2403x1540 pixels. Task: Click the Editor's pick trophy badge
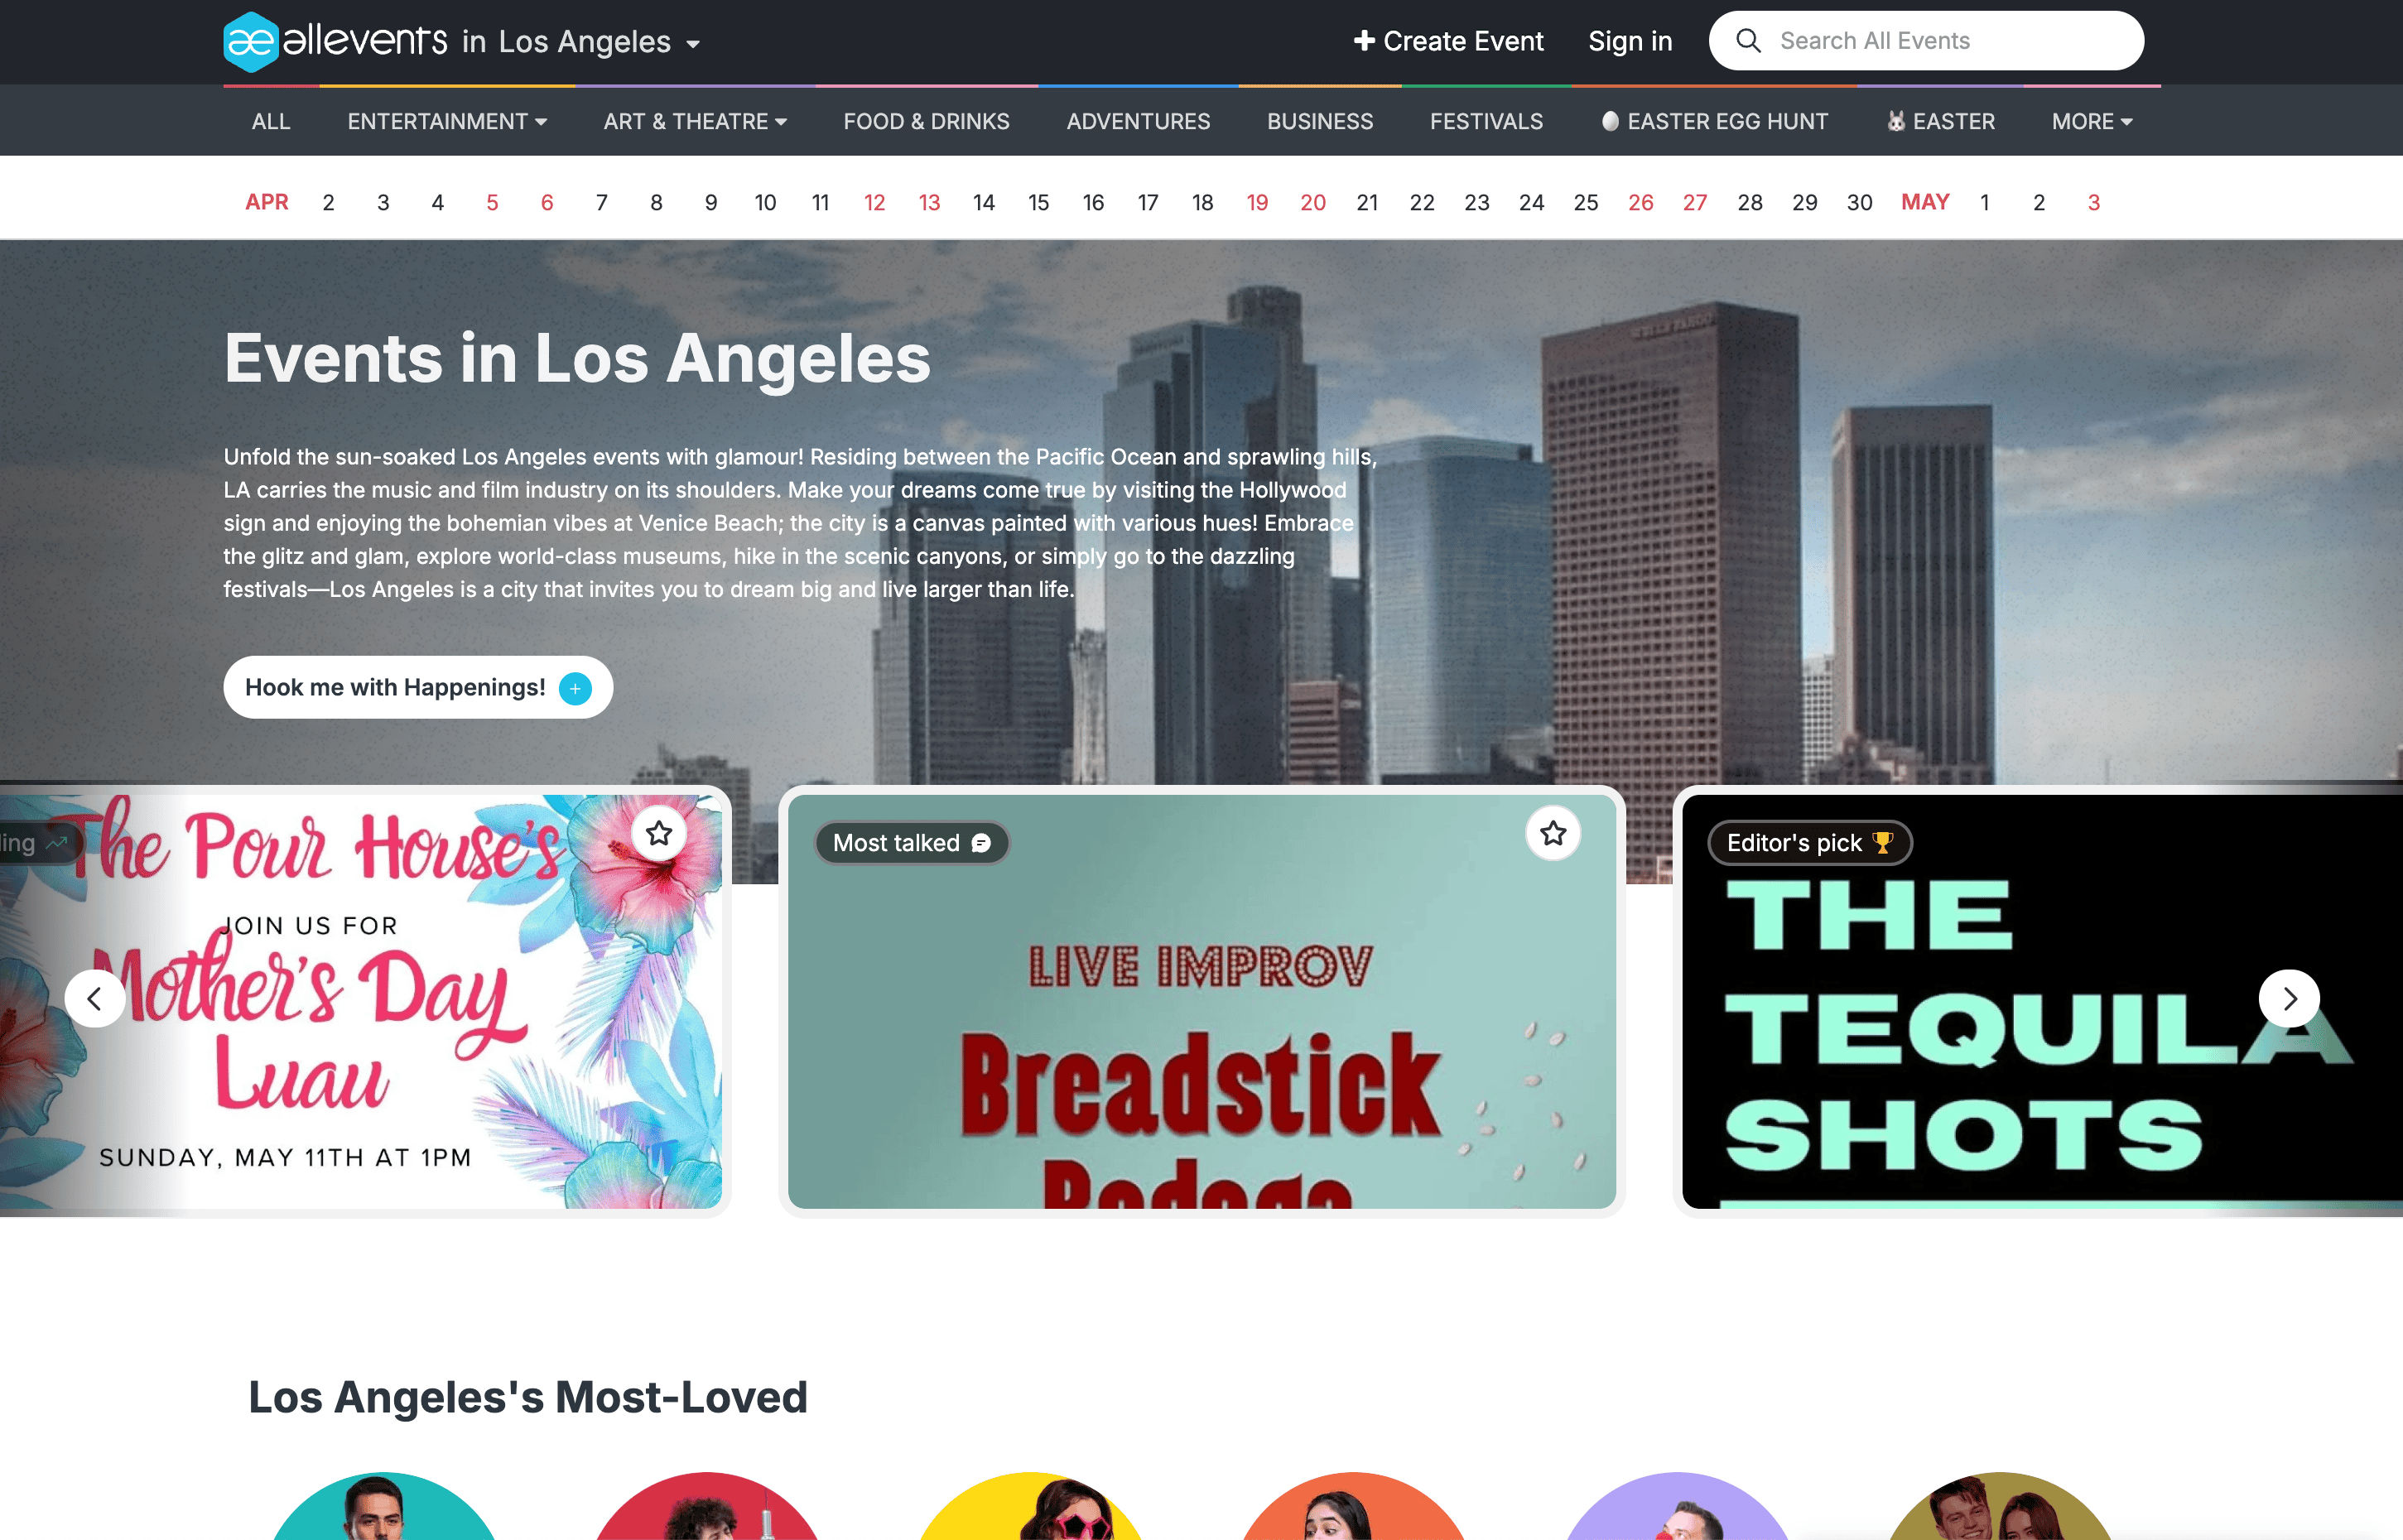(1809, 843)
